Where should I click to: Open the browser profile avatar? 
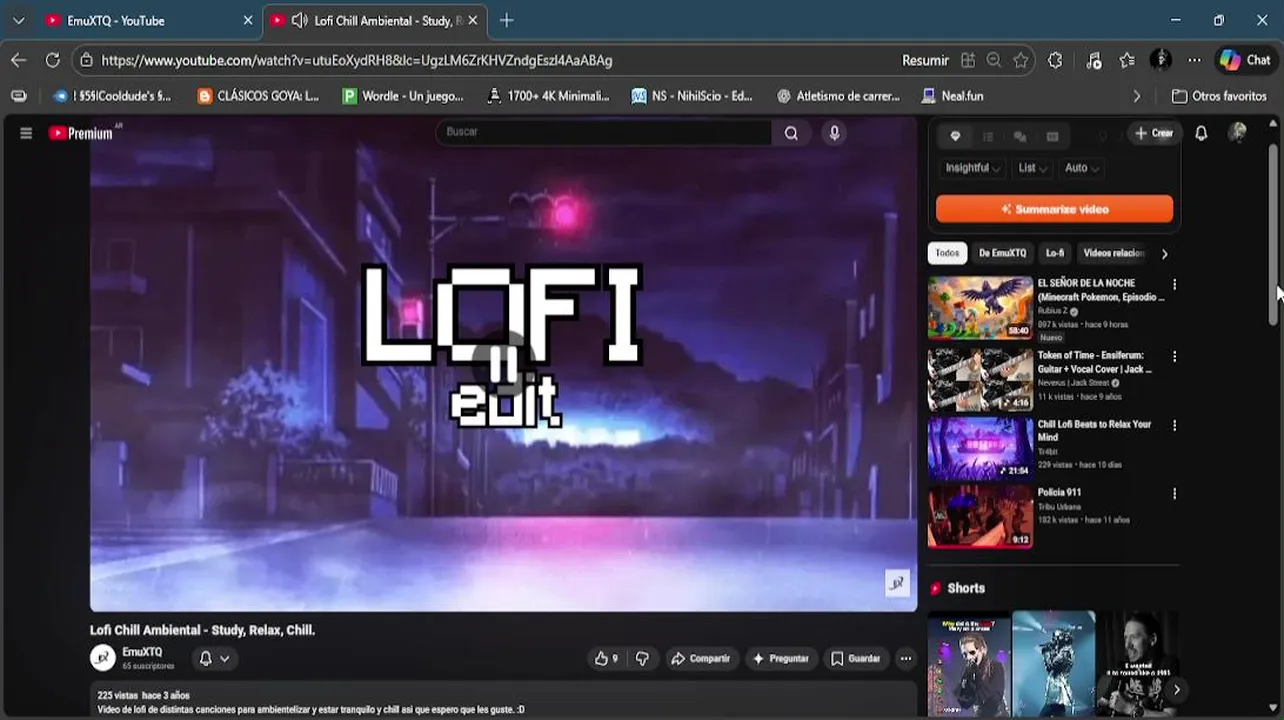pyautogui.click(x=1161, y=60)
